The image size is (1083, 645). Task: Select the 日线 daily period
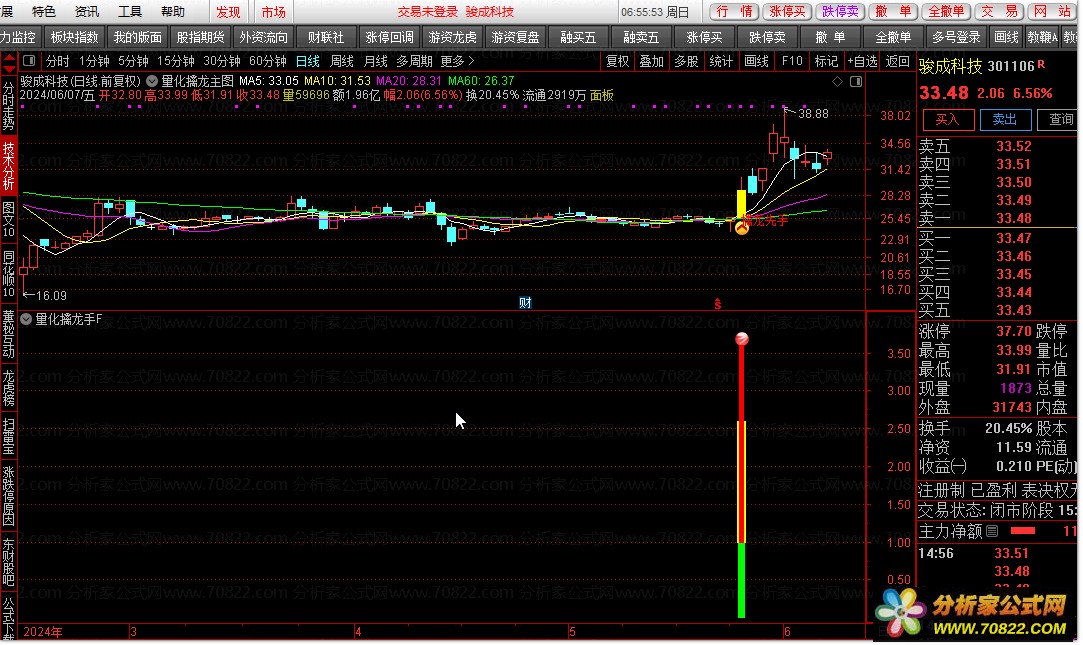[x=307, y=61]
